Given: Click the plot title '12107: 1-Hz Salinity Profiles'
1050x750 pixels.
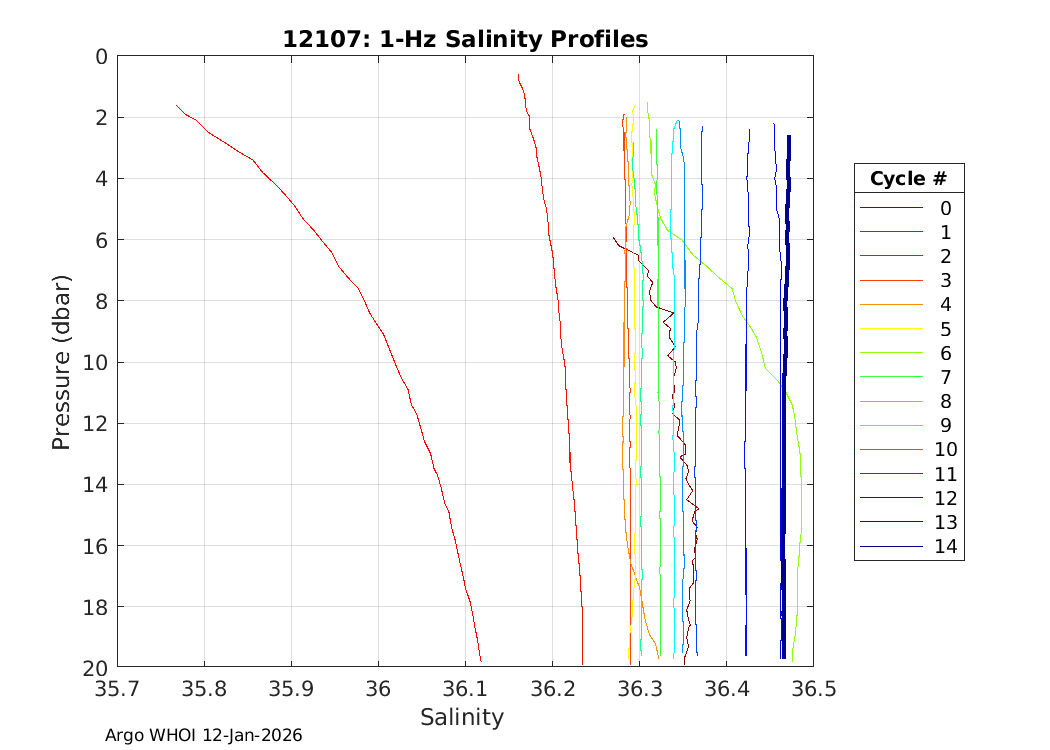Looking at the screenshot, I should [465, 39].
